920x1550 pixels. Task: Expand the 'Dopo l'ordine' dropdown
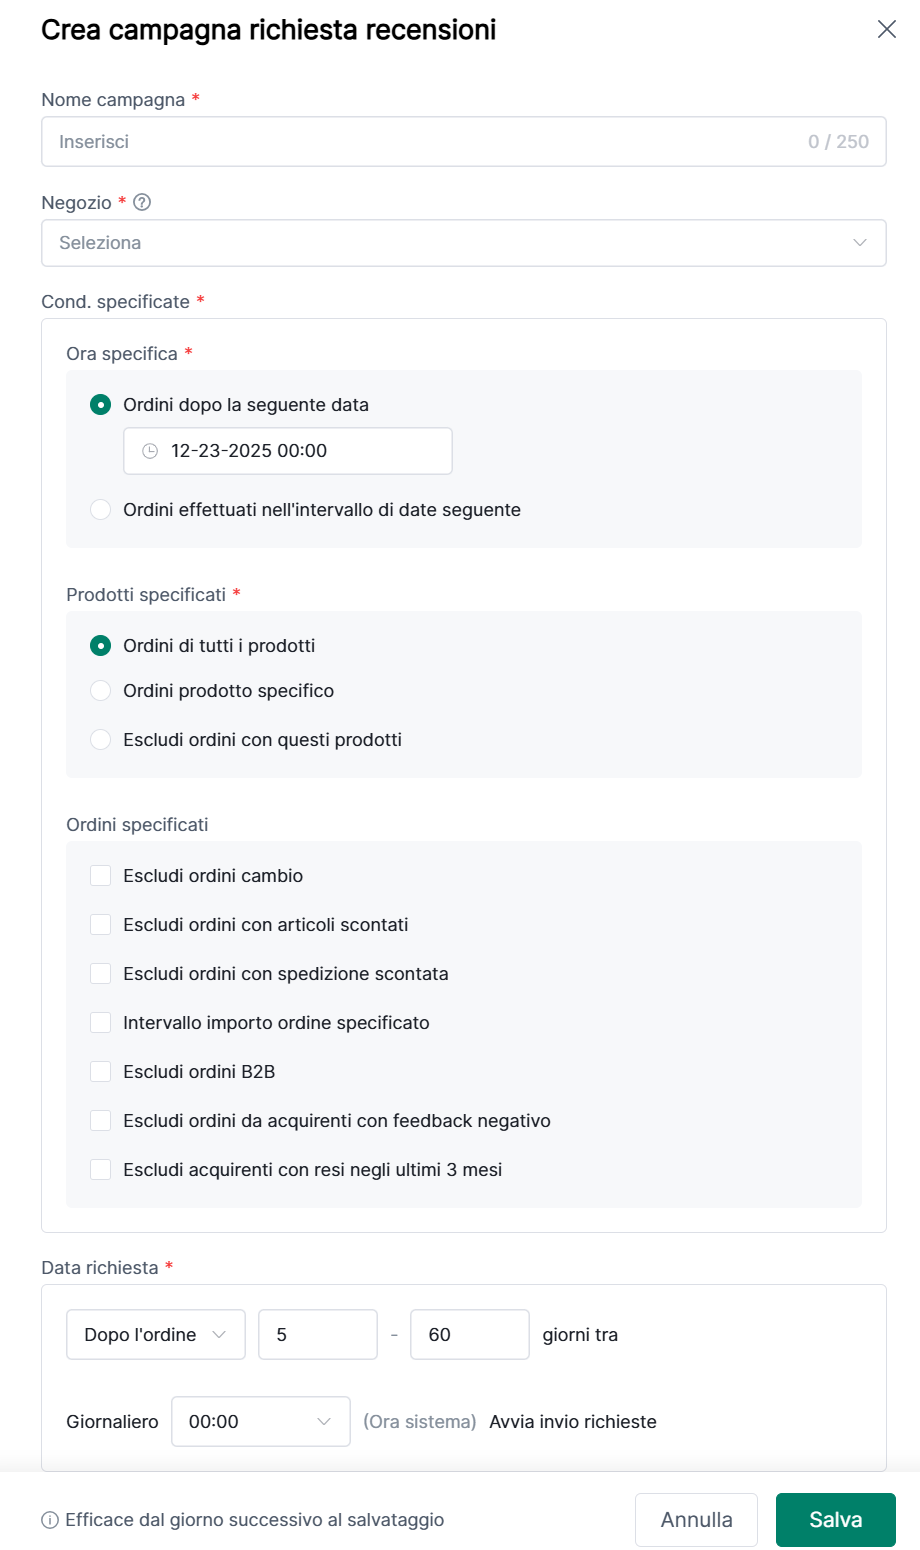click(155, 1335)
